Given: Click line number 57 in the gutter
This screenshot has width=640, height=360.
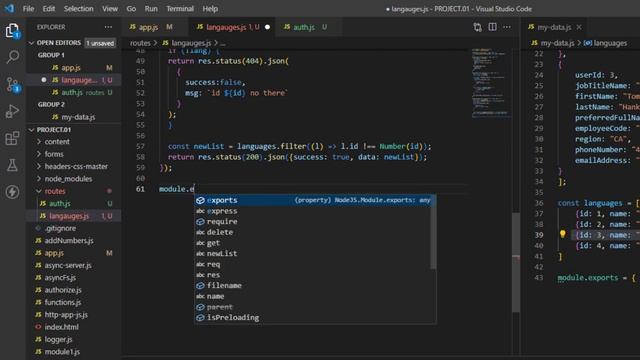Looking at the screenshot, I should (x=140, y=146).
